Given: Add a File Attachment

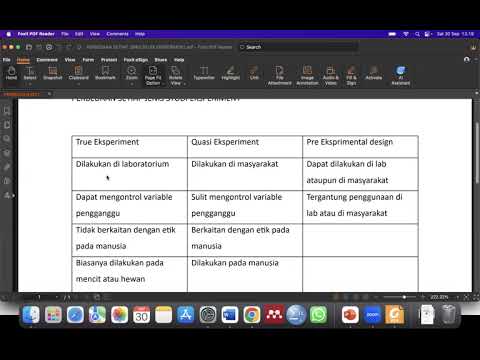Looking at the screenshot, I should [279, 75].
